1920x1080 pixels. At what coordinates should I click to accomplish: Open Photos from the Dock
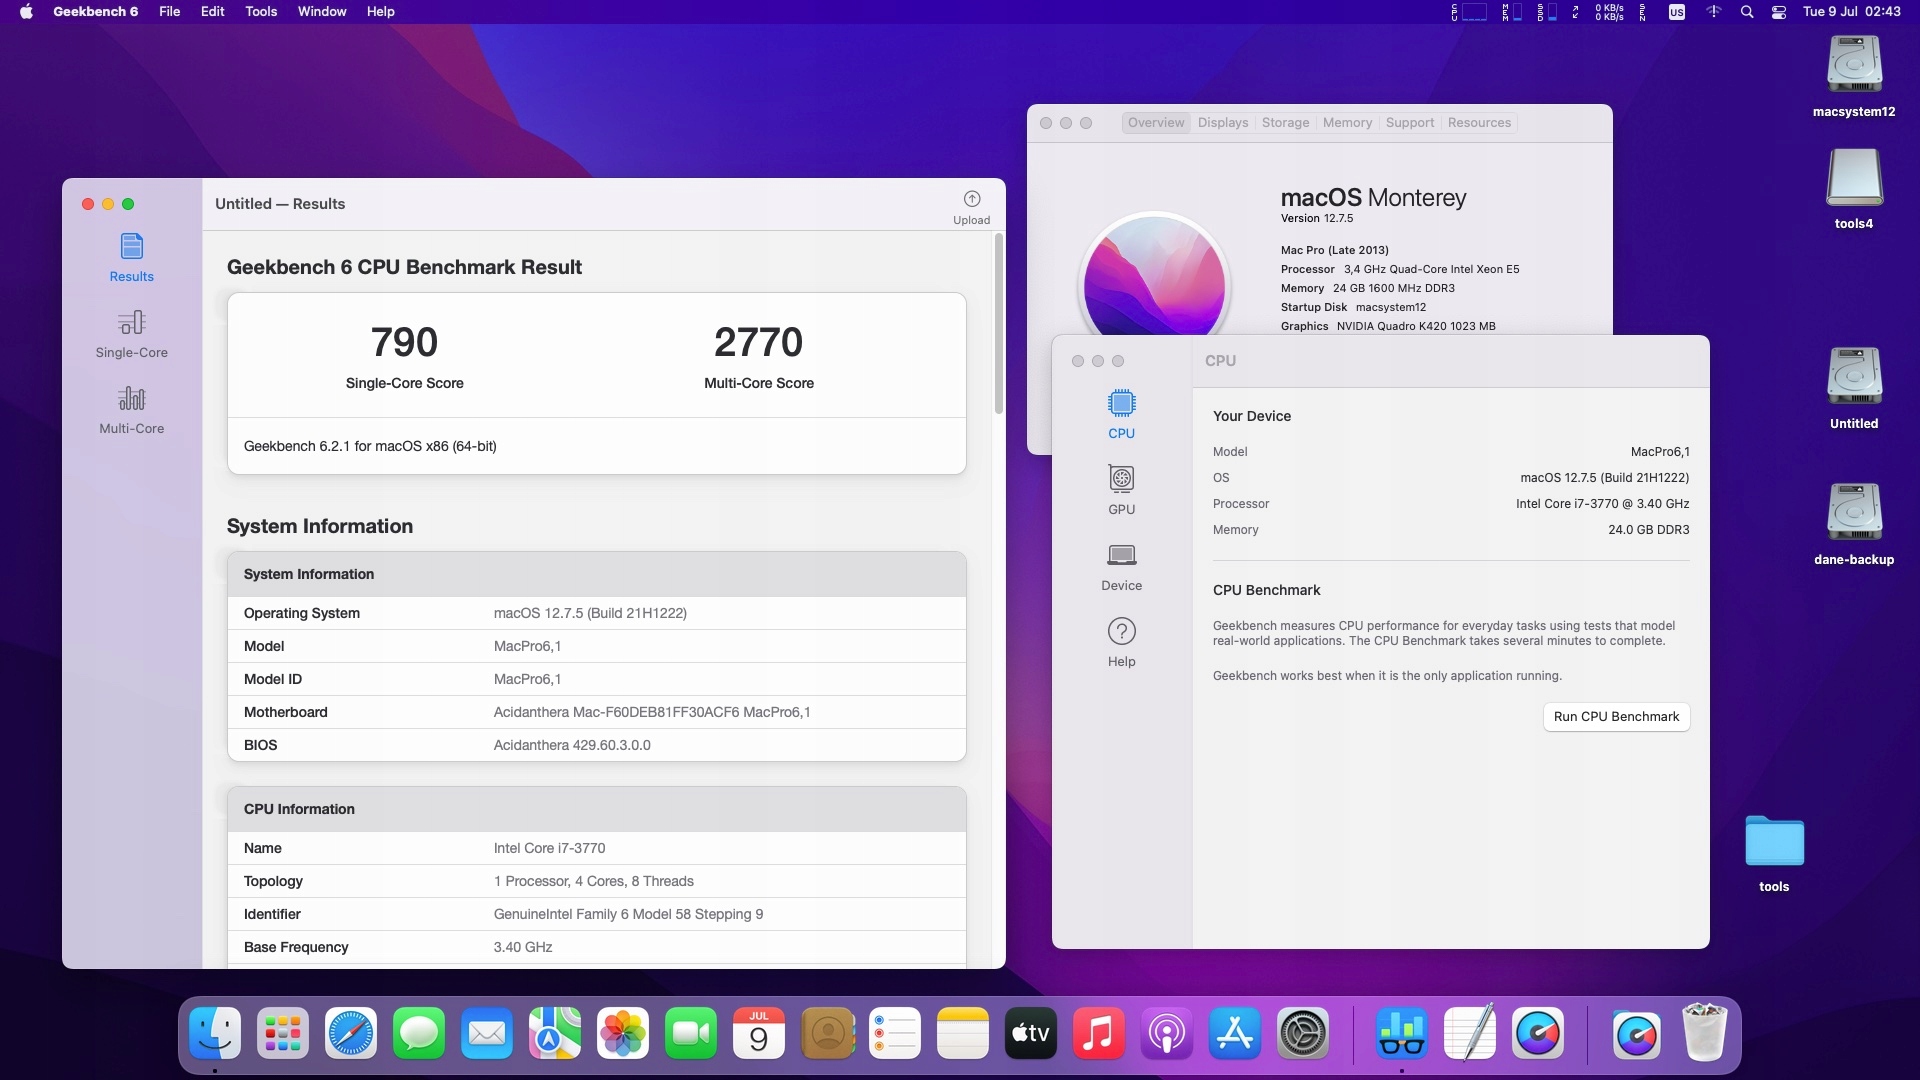(x=623, y=1034)
